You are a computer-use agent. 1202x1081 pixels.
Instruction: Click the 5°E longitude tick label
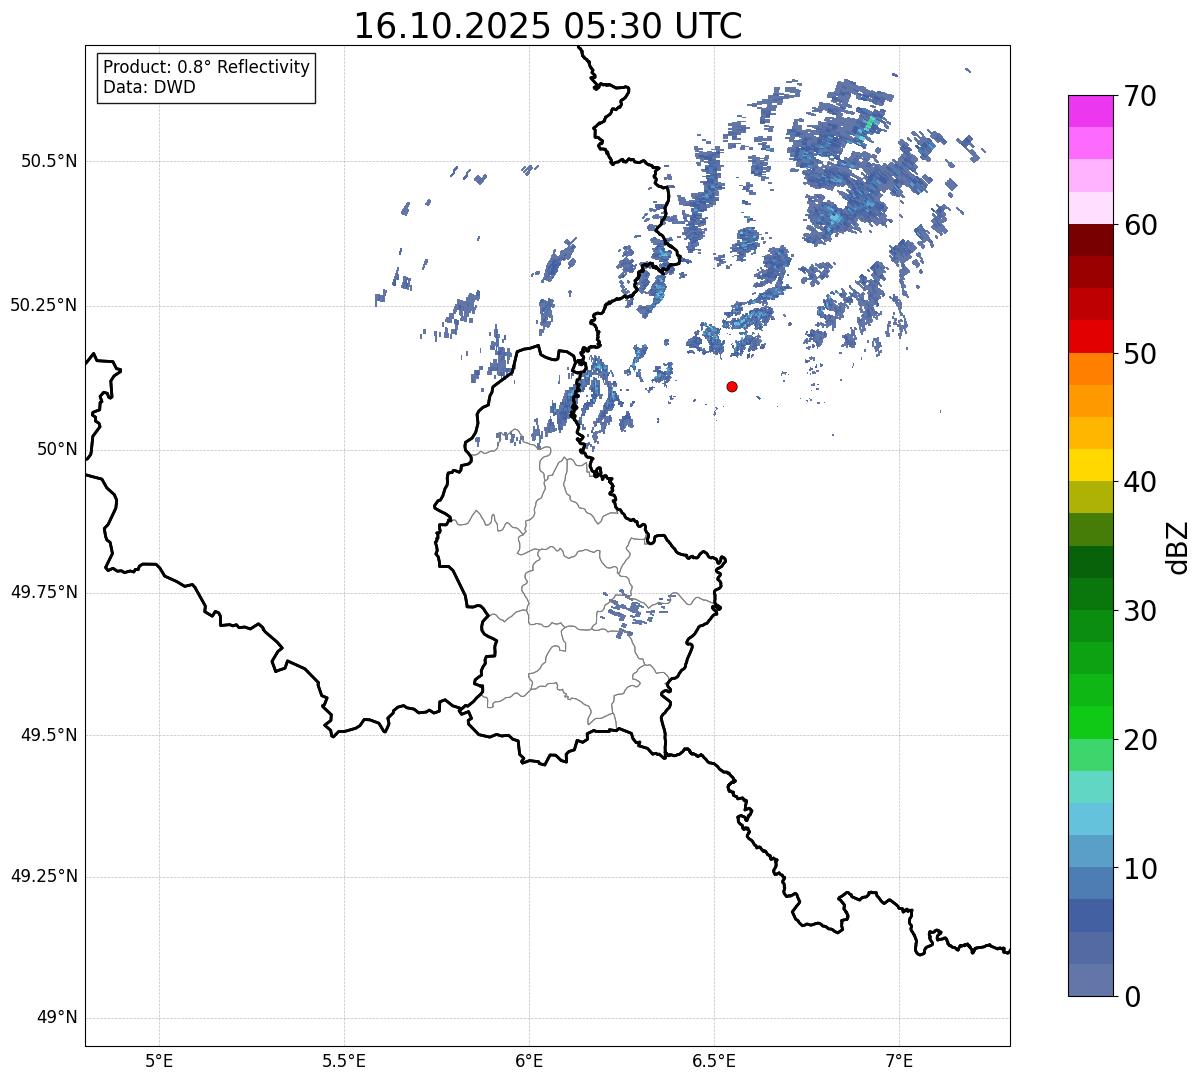(x=159, y=1061)
